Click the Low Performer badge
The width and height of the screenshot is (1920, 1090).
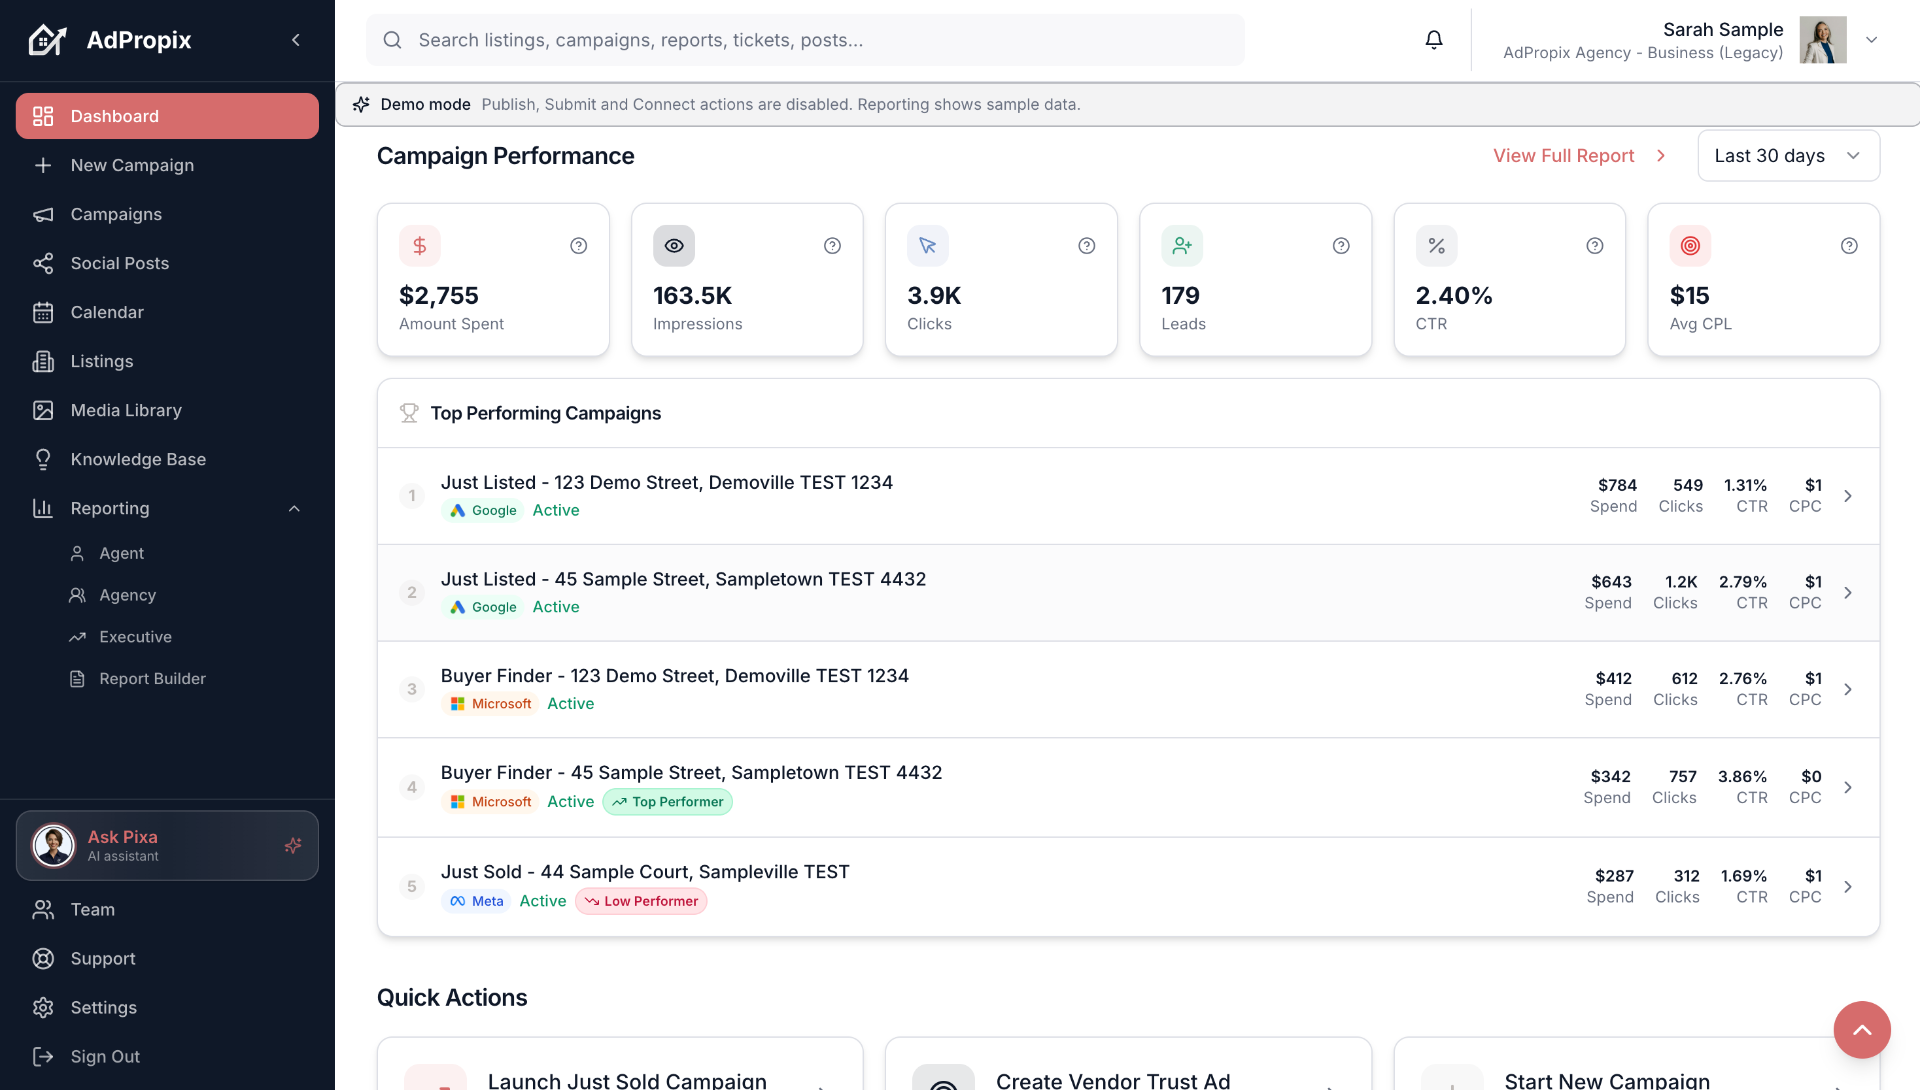[641, 901]
